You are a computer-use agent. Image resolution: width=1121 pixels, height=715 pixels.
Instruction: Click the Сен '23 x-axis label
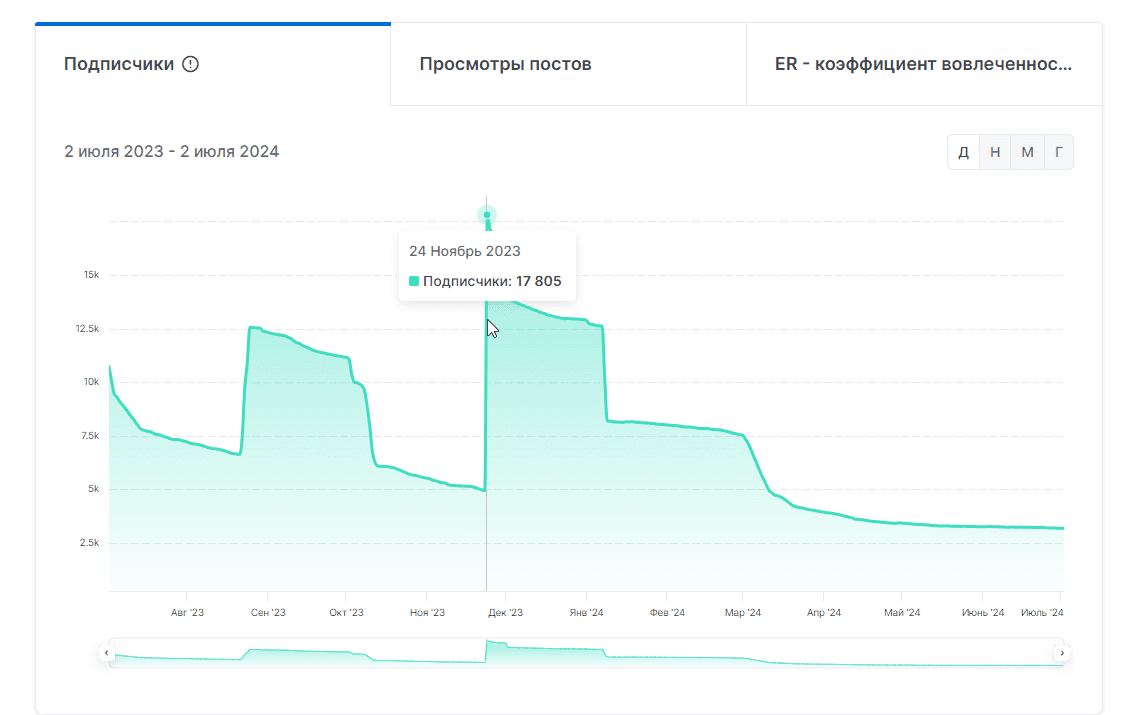point(268,613)
